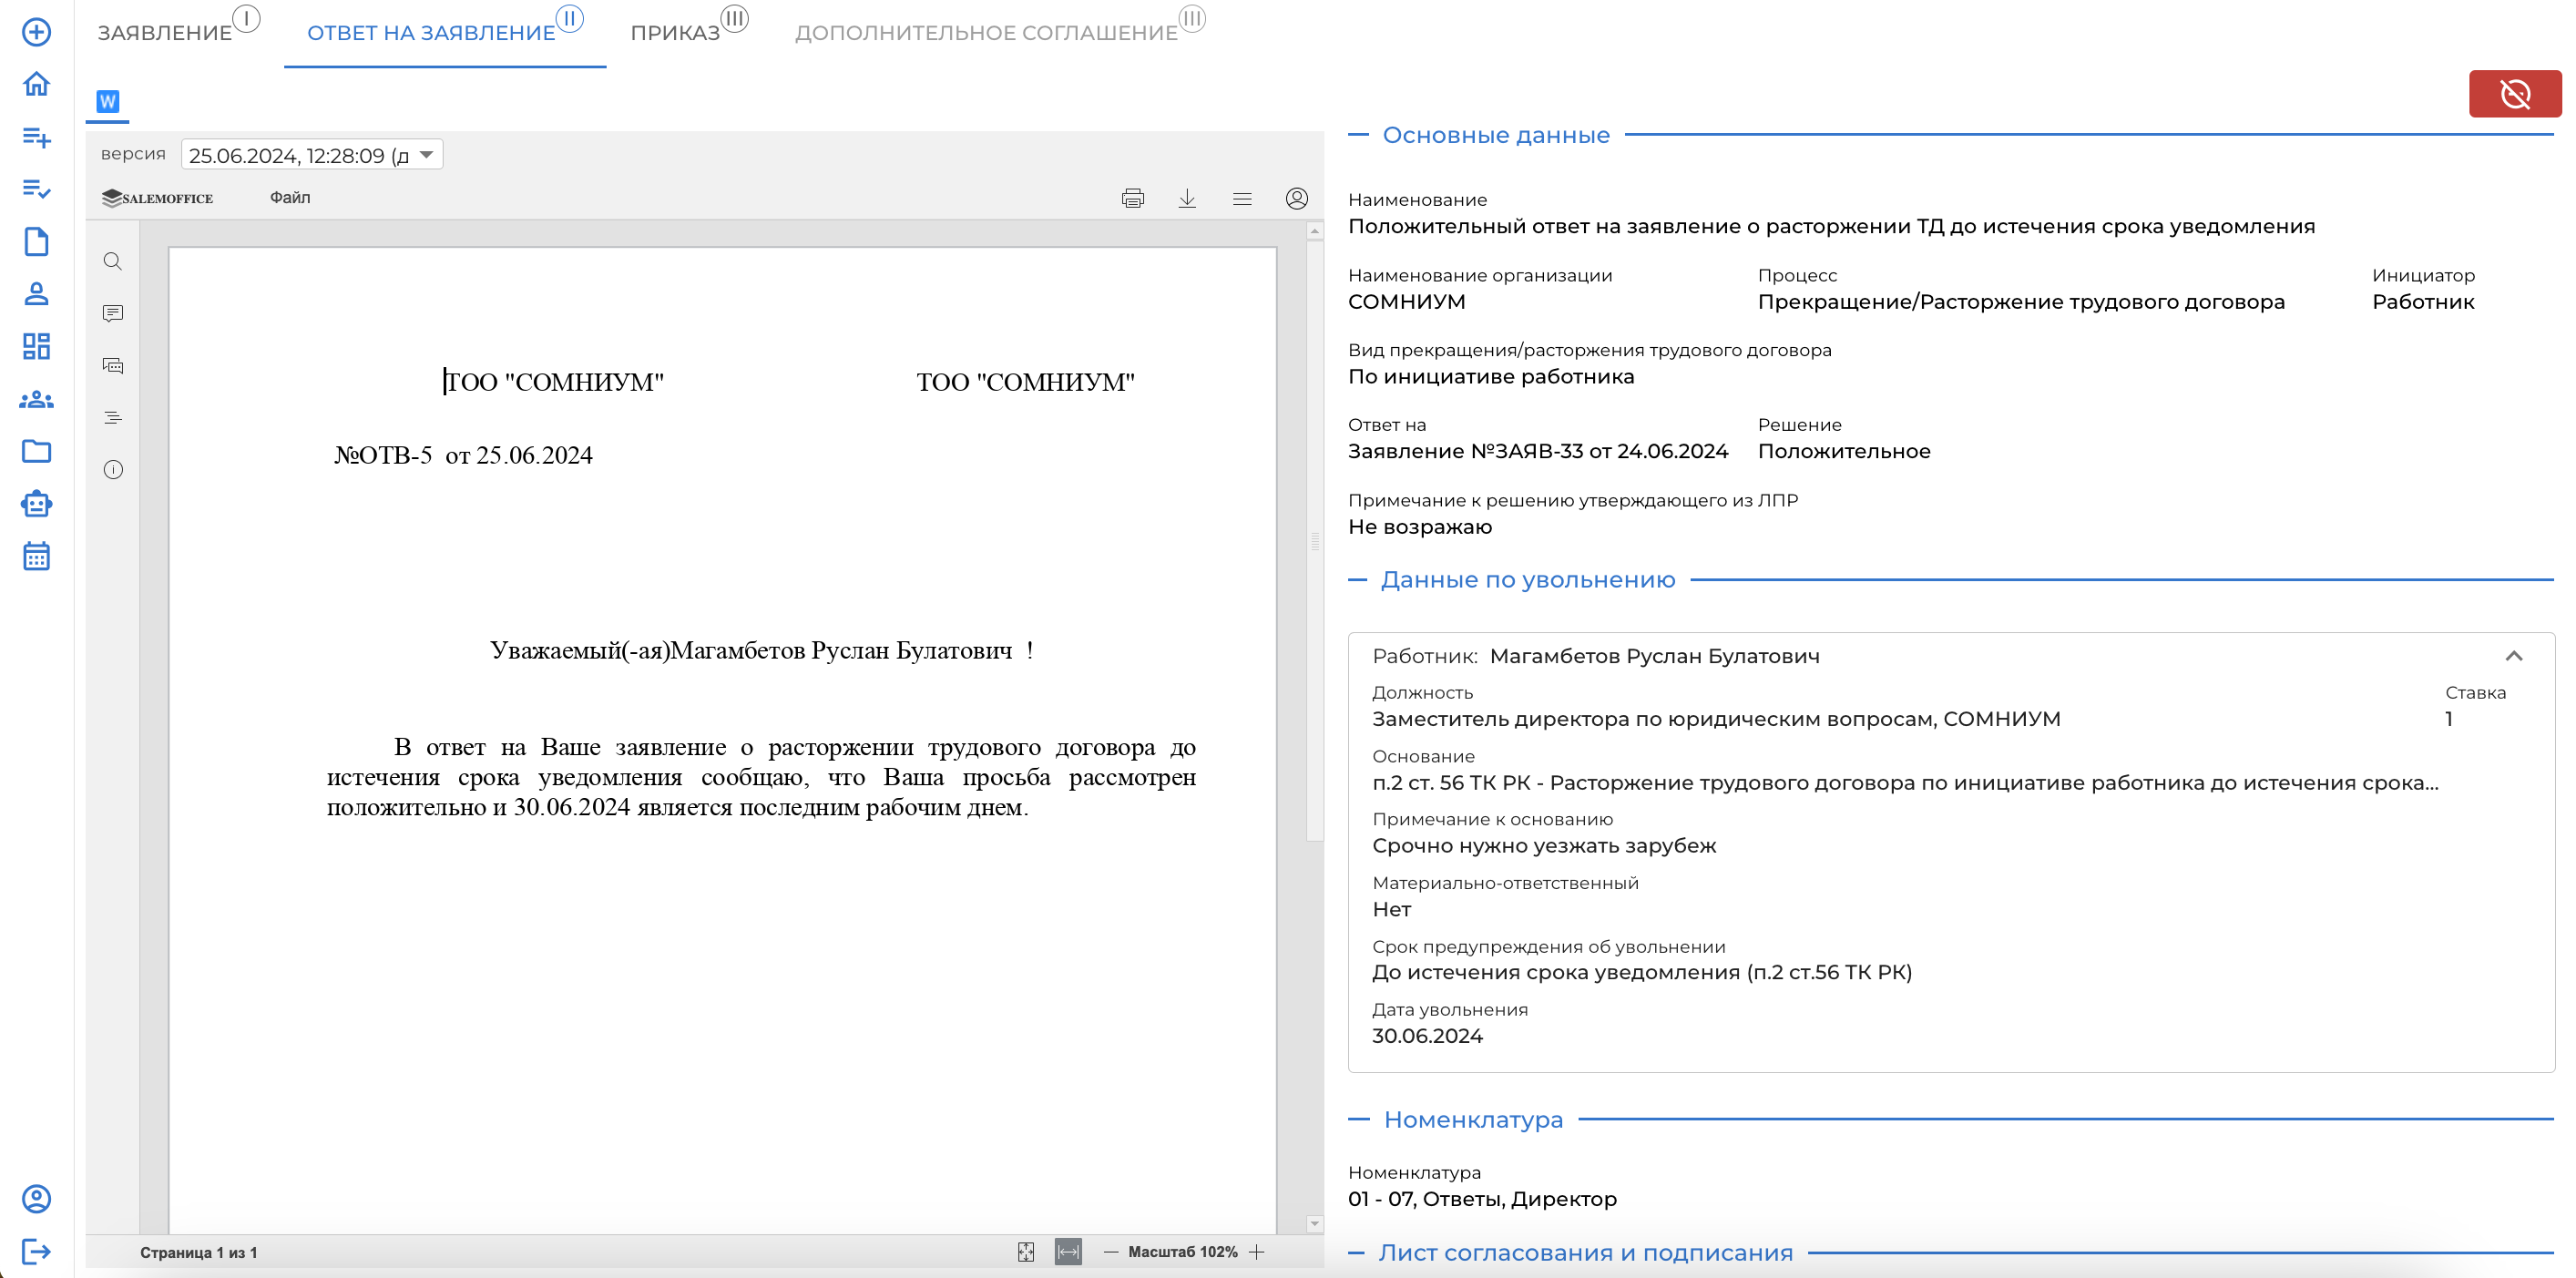The height and width of the screenshot is (1278, 2576).
Task: Open the Файл menu
Action: point(290,198)
